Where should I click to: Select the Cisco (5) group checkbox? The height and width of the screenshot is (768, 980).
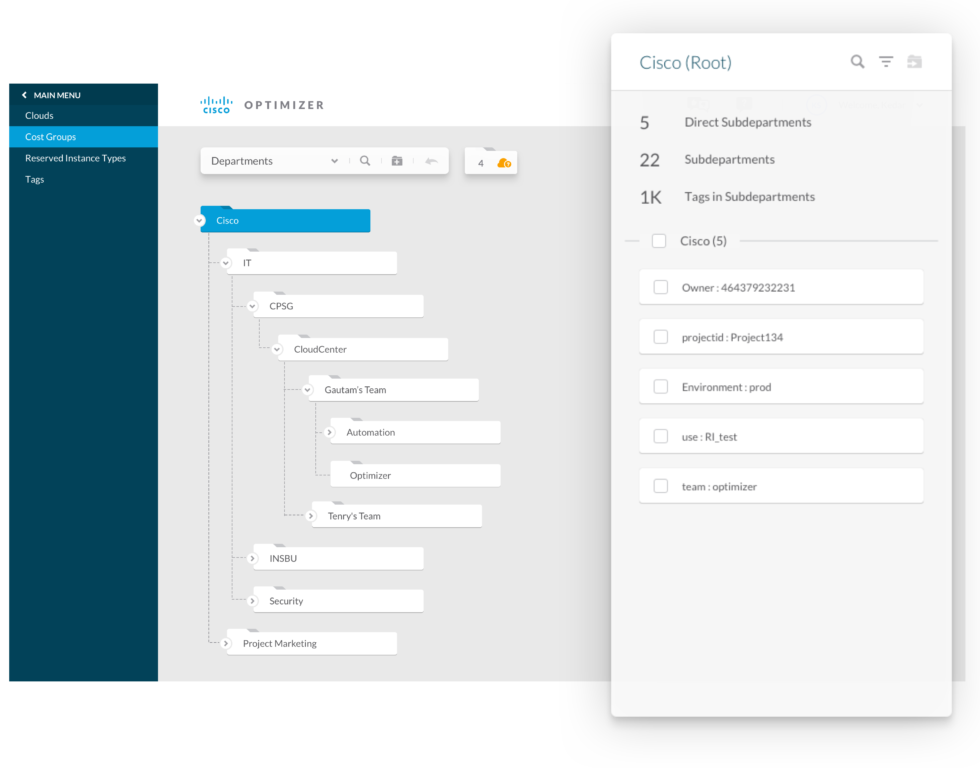point(659,241)
